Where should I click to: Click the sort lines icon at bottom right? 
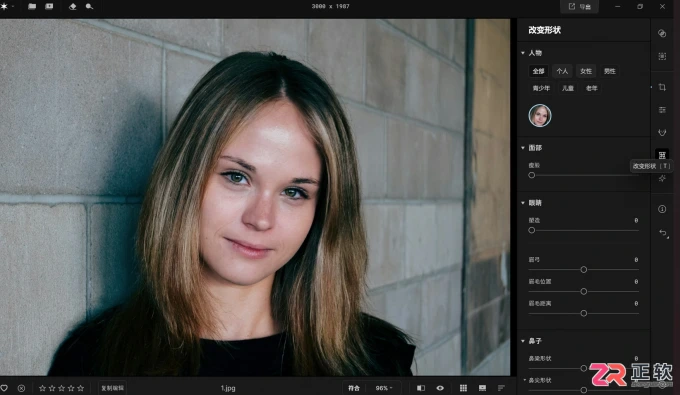click(x=501, y=388)
